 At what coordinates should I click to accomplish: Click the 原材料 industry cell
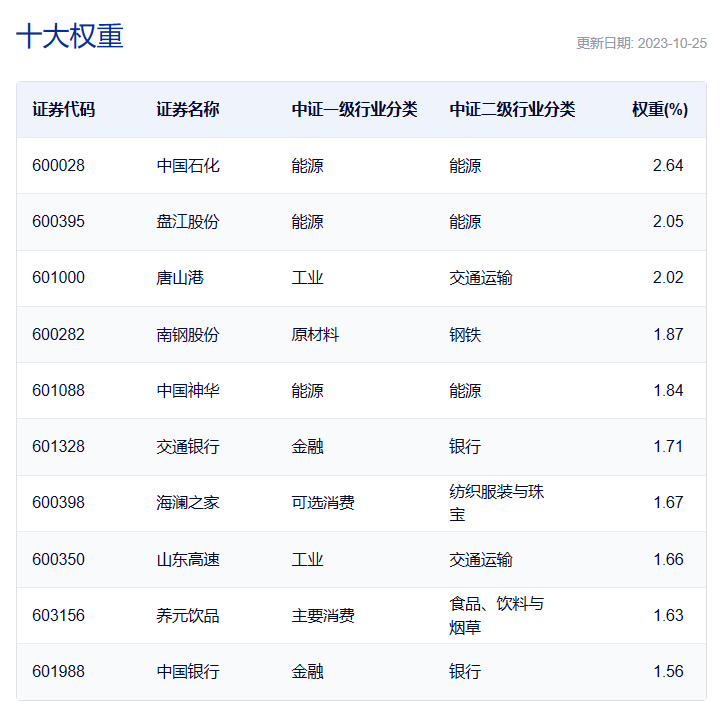pos(315,334)
